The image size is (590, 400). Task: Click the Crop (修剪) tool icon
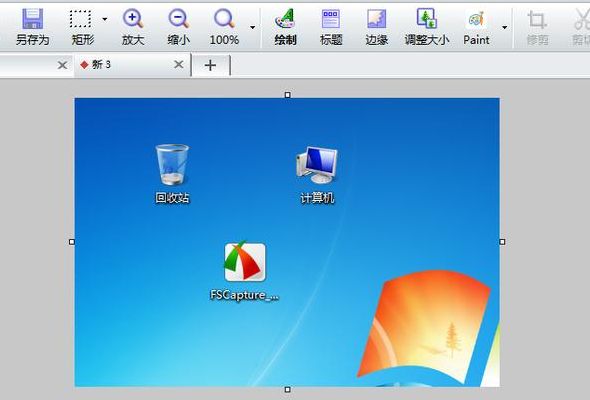(537, 20)
